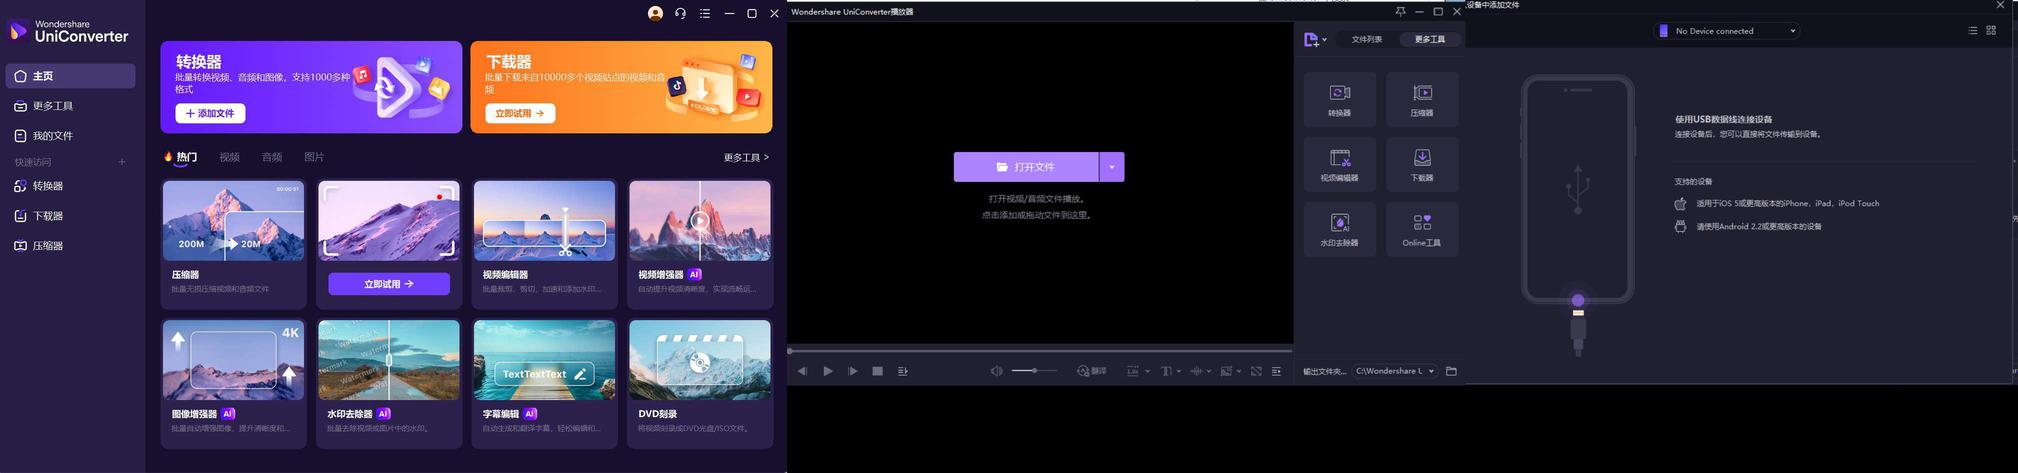Open the user account avatar icon

(x=655, y=14)
